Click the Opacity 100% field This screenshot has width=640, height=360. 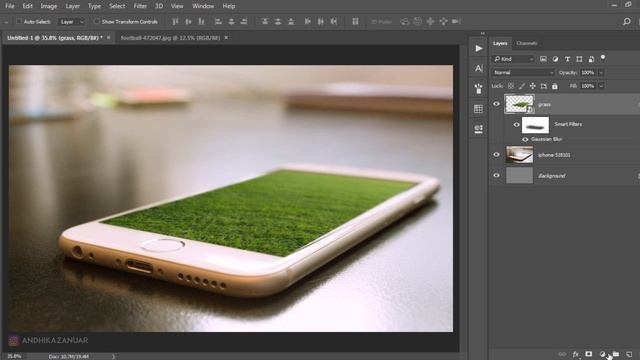[588, 73]
